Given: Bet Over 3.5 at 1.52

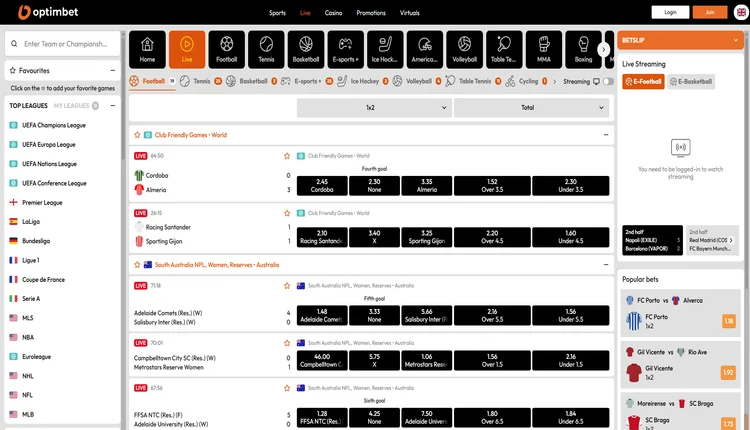Looking at the screenshot, I should point(492,186).
